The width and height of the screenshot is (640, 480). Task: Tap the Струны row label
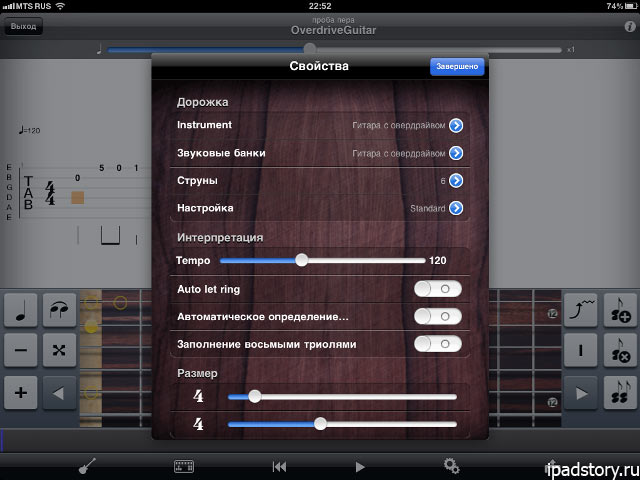point(197,181)
